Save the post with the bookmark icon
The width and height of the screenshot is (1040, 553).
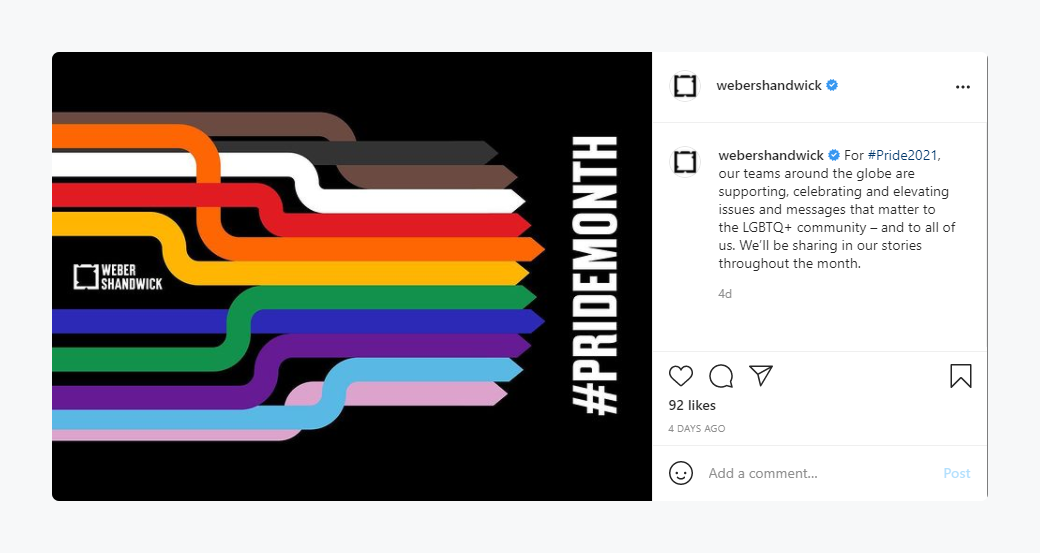(x=960, y=376)
